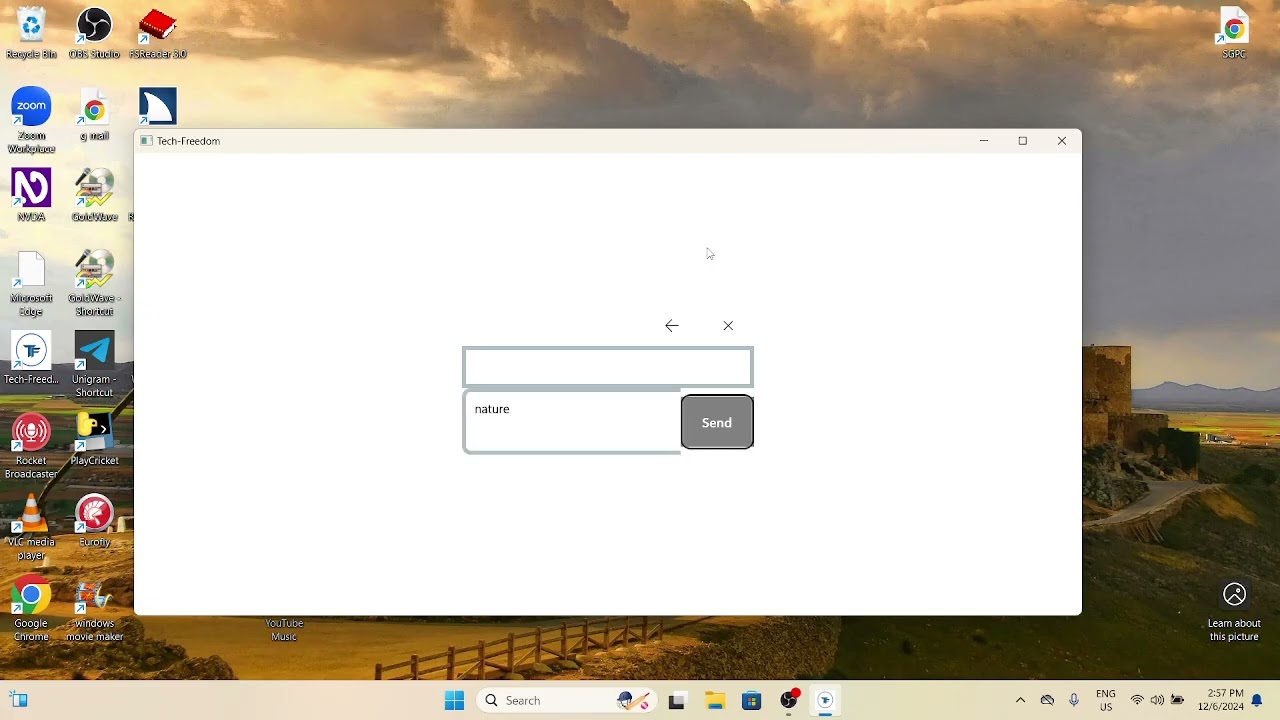Click the Learn about this picture icon
Image resolution: width=1280 pixels, height=720 pixels.
pyautogui.click(x=1234, y=612)
